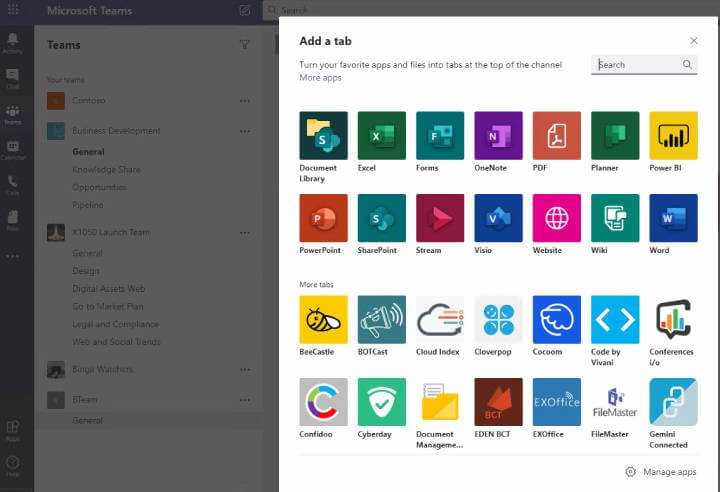Select the BOTCast app icon
720x492 pixels.
pos(382,319)
